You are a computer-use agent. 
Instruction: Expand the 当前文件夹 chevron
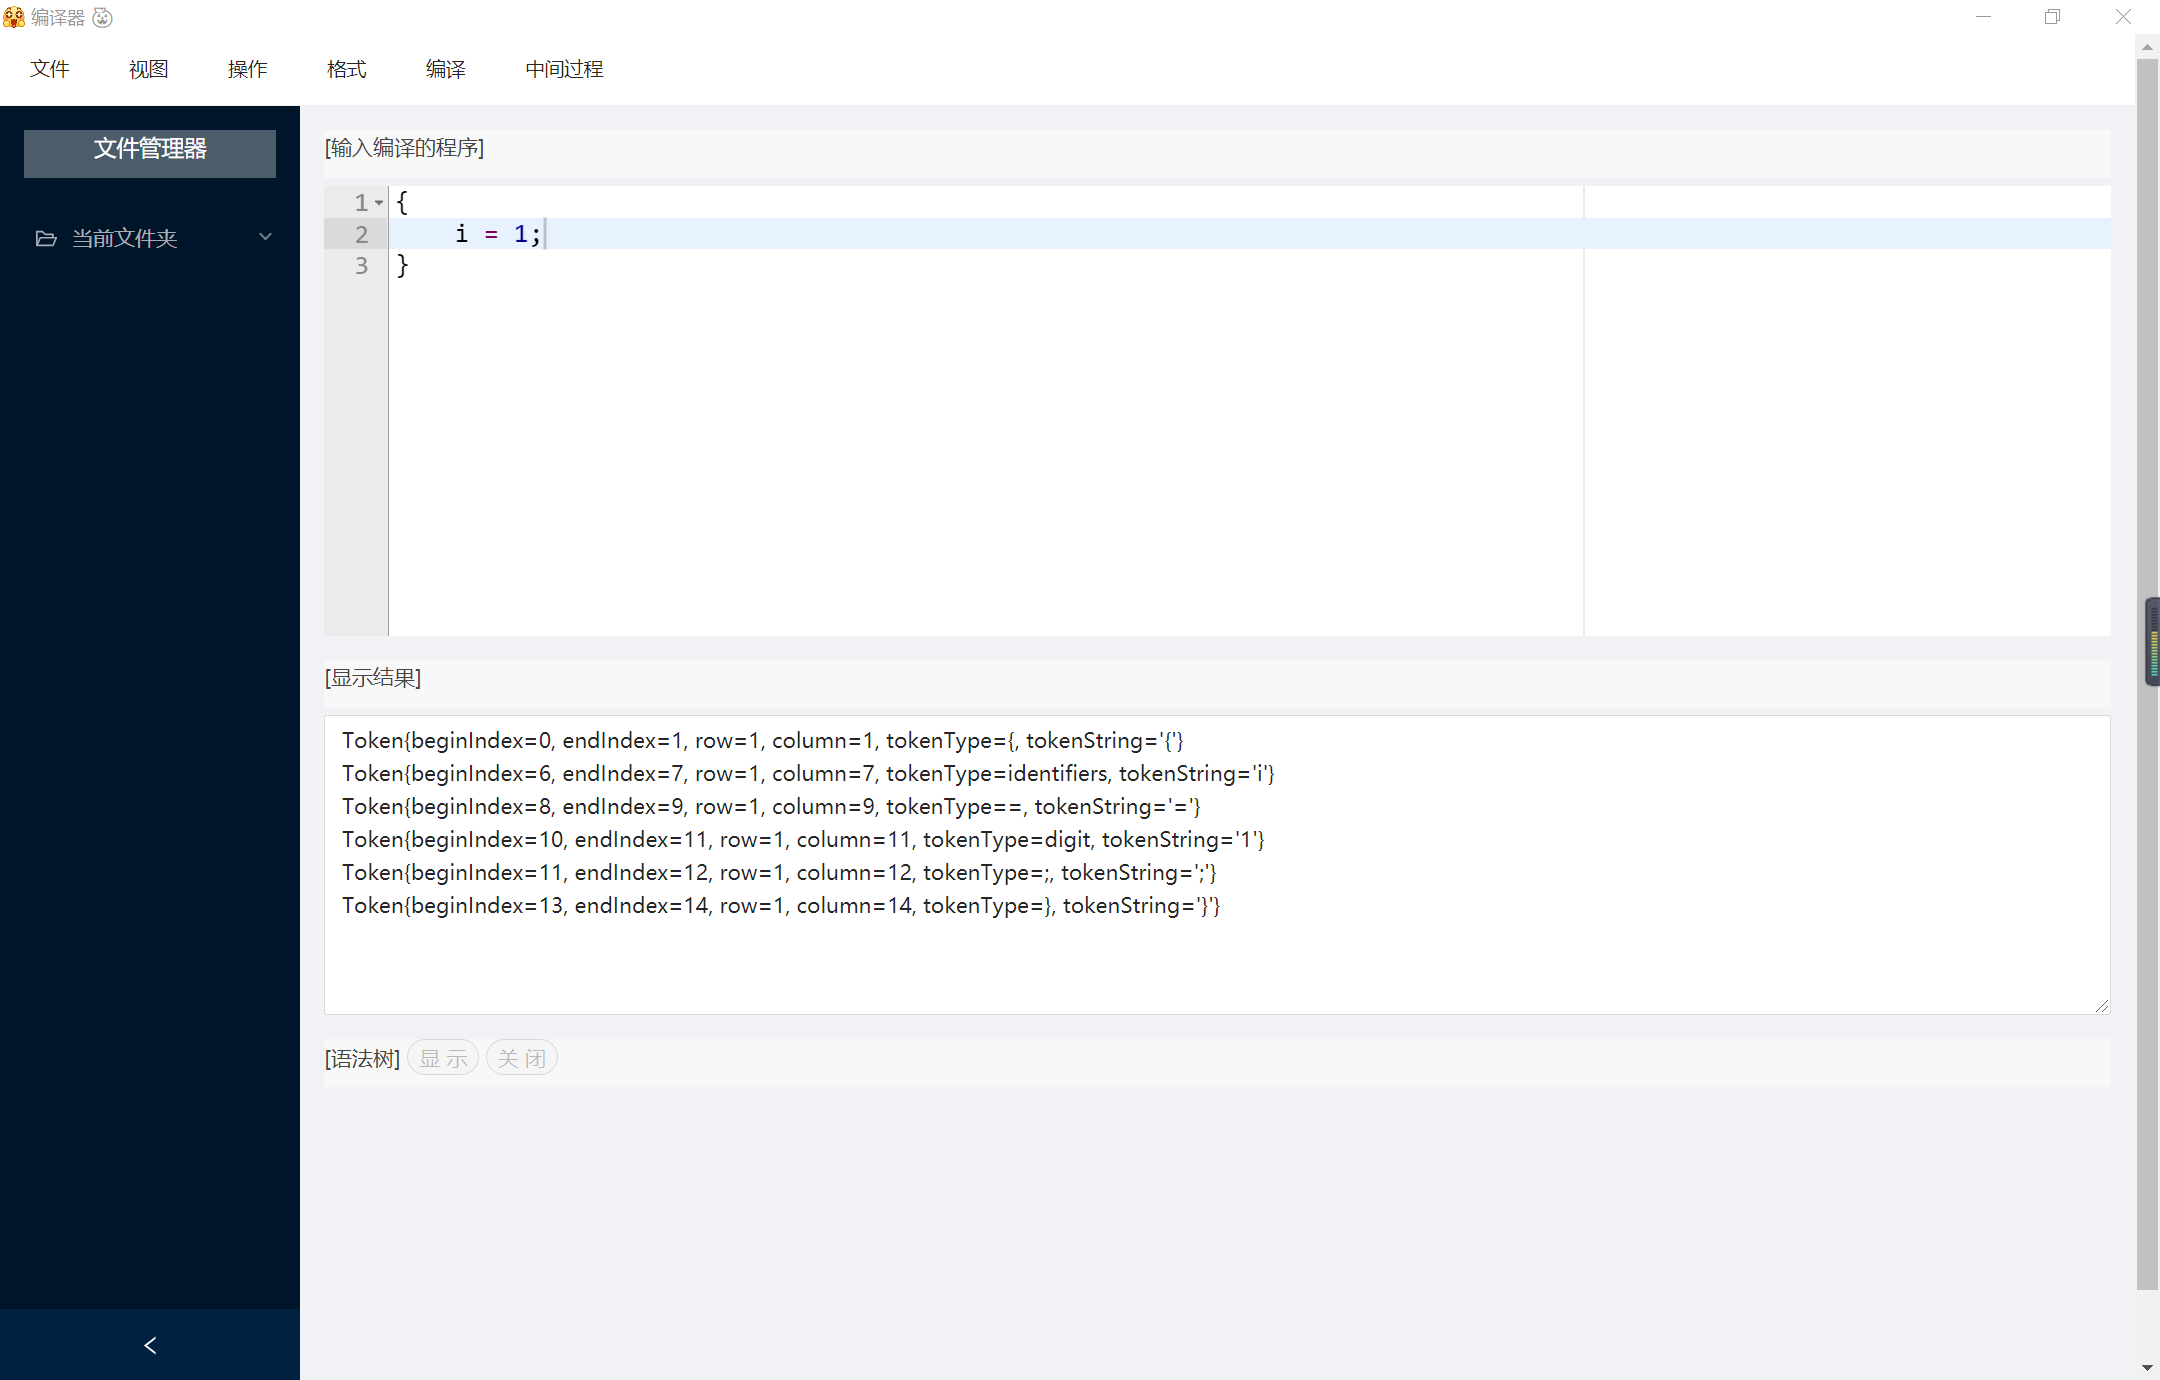tap(265, 237)
